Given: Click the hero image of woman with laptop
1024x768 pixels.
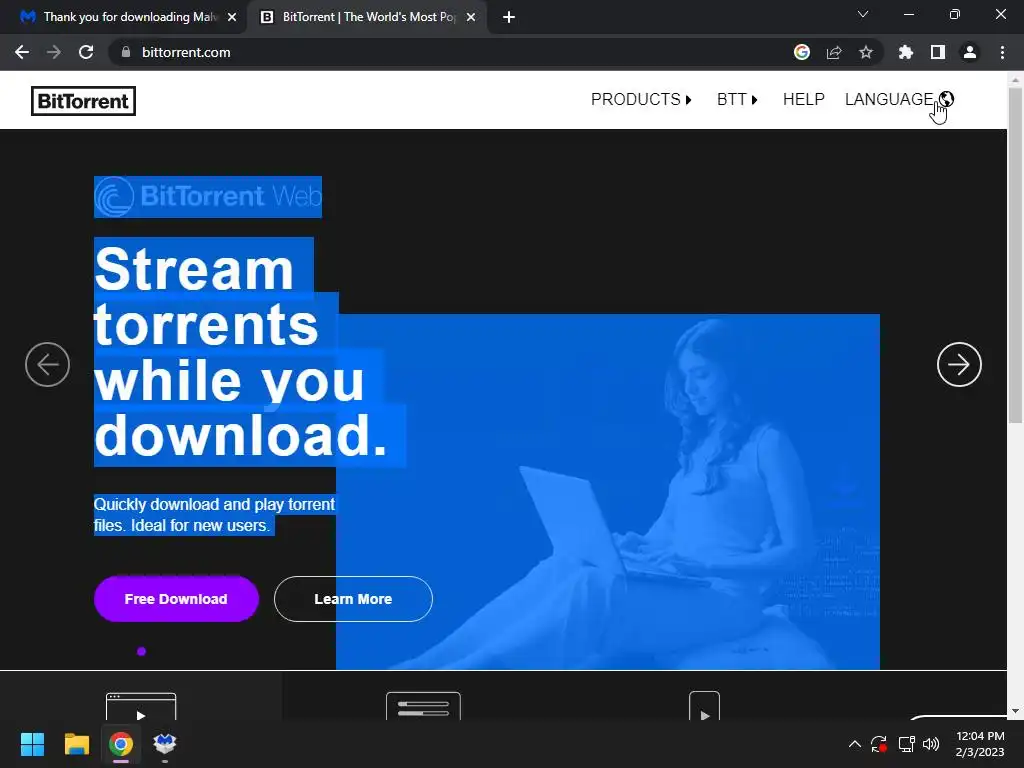Looking at the screenshot, I should coord(607,492).
